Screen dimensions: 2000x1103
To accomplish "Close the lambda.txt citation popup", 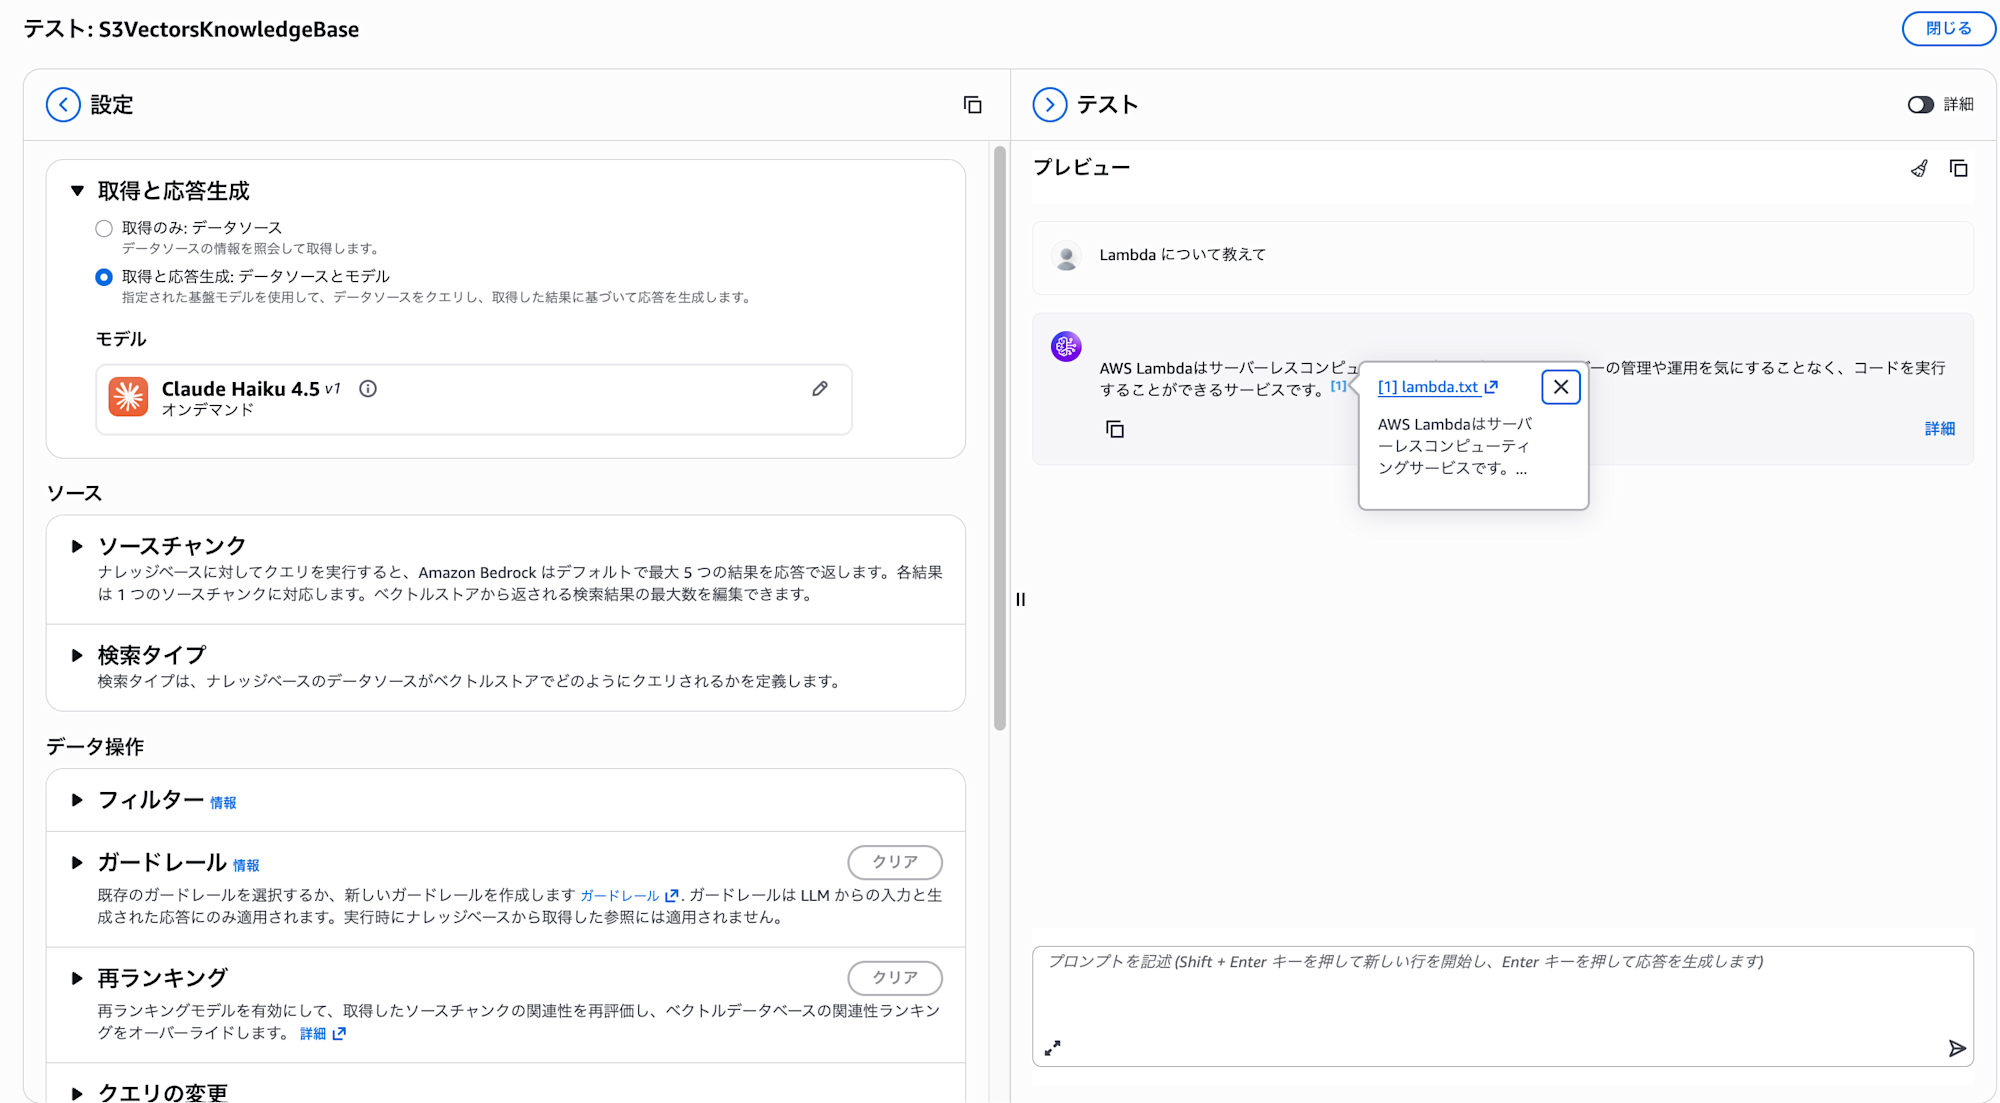I will (x=1560, y=387).
